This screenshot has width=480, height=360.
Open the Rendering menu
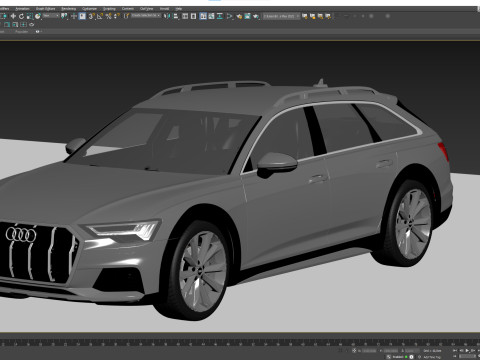click(x=69, y=9)
